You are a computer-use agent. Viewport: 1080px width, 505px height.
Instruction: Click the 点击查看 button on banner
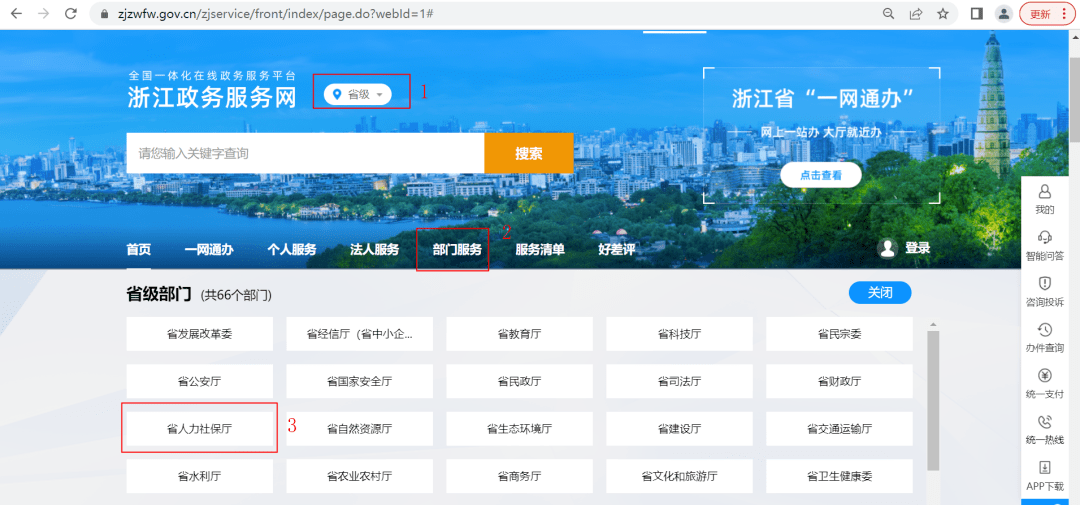(x=820, y=175)
